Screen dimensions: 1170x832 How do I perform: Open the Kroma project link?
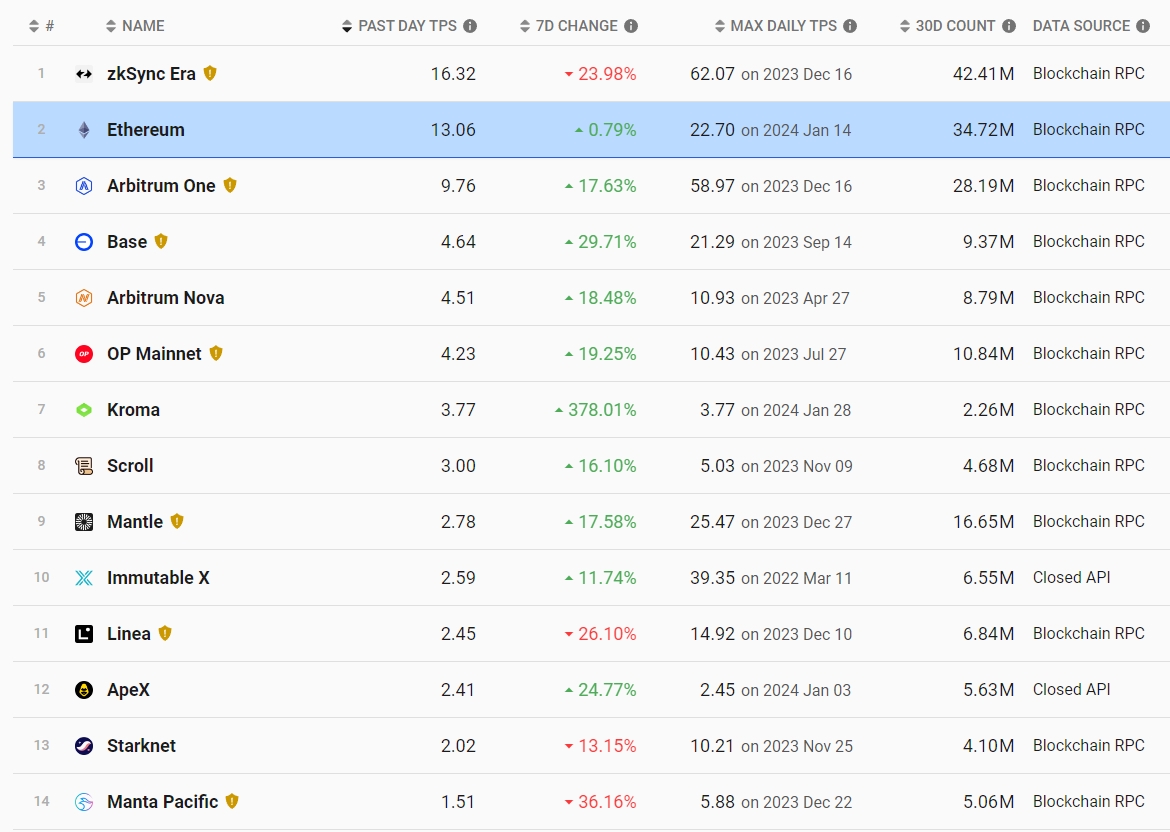(134, 410)
